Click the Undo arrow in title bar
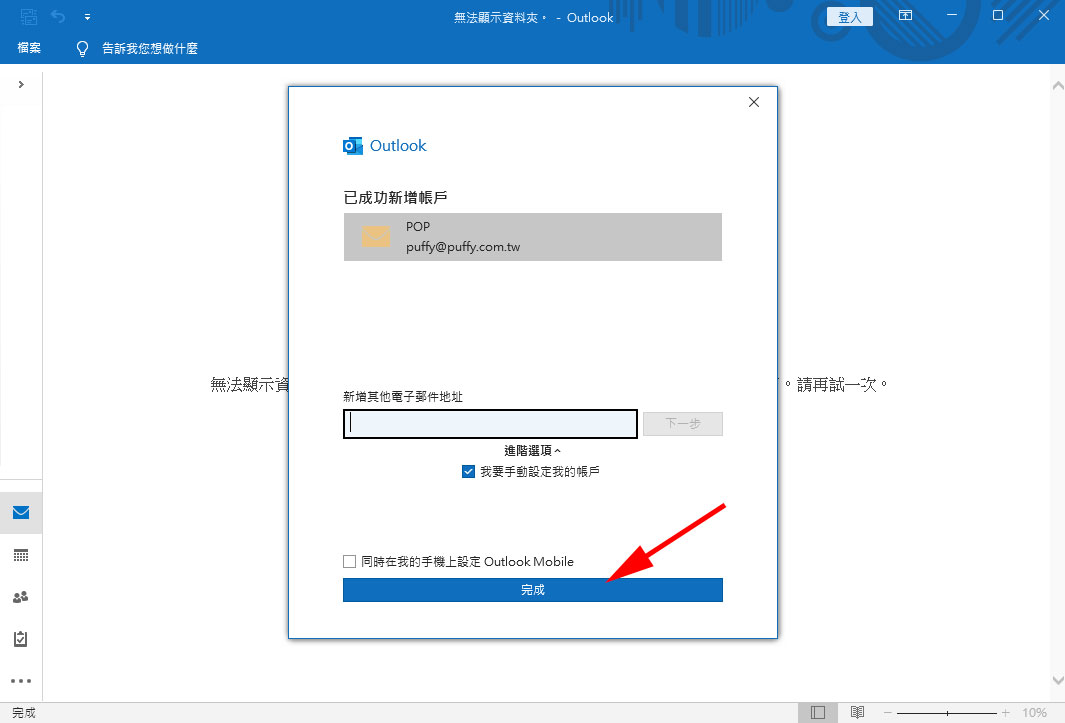 [58, 16]
